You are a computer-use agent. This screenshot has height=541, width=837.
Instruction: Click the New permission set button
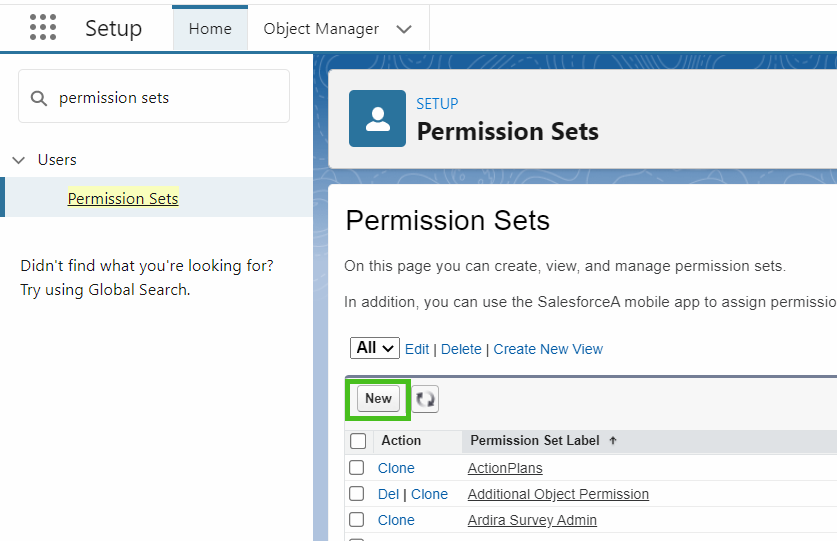coord(378,399)
